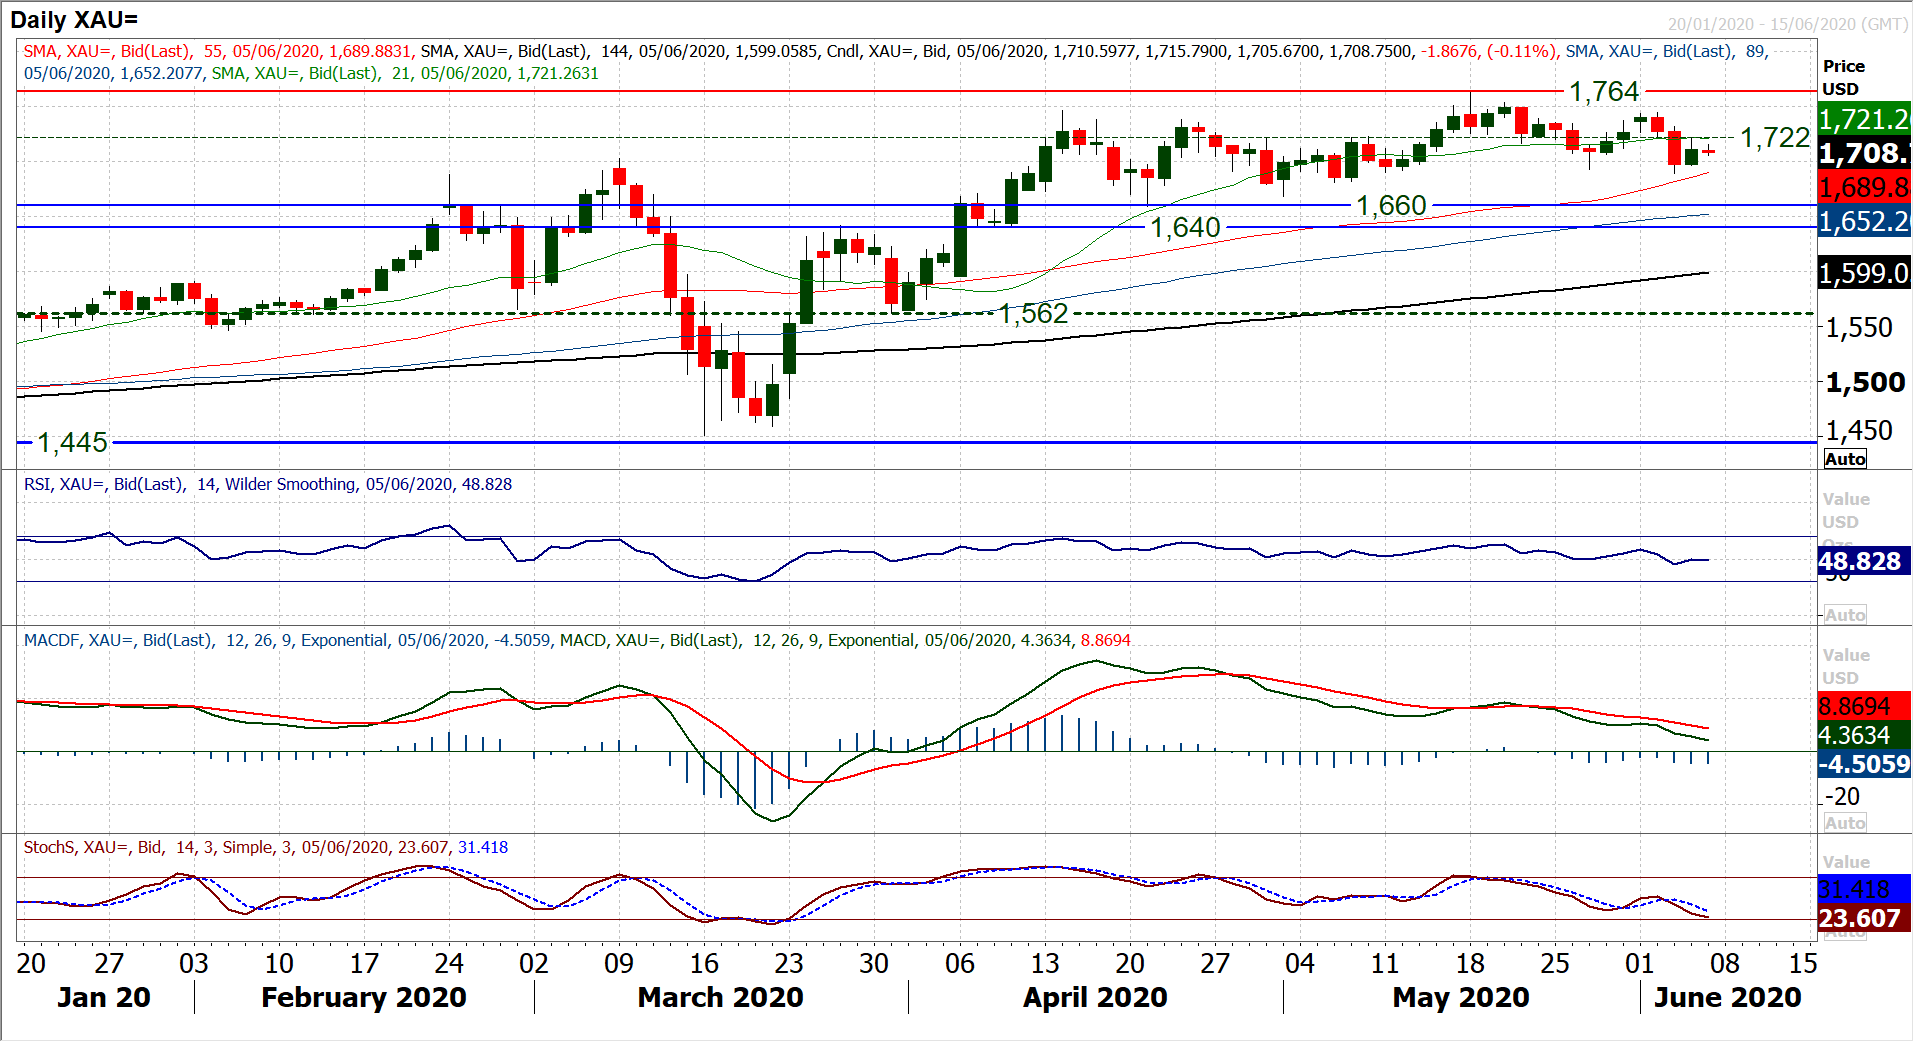Click the black 1,599.0 SMA price badge
Image resolution: width=1914 pixels, height=1042 pixels.
1864,273
